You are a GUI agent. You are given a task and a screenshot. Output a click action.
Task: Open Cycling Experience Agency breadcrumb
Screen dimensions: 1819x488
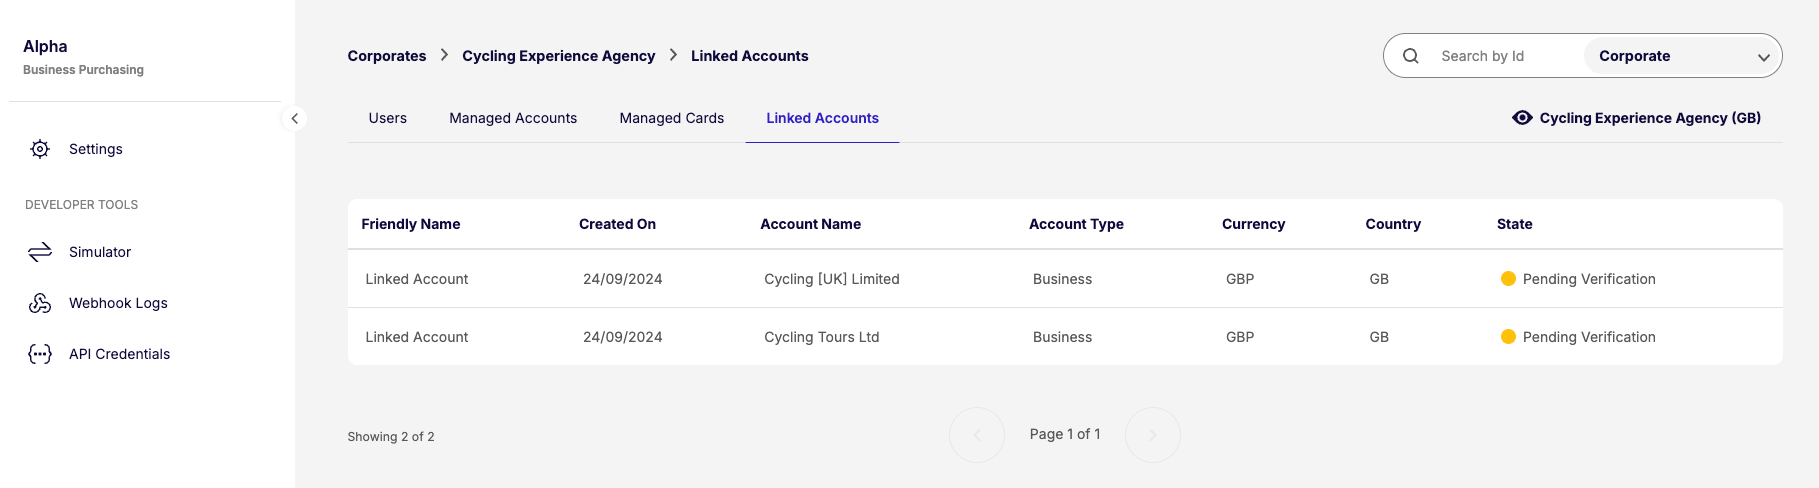[558, 56]
